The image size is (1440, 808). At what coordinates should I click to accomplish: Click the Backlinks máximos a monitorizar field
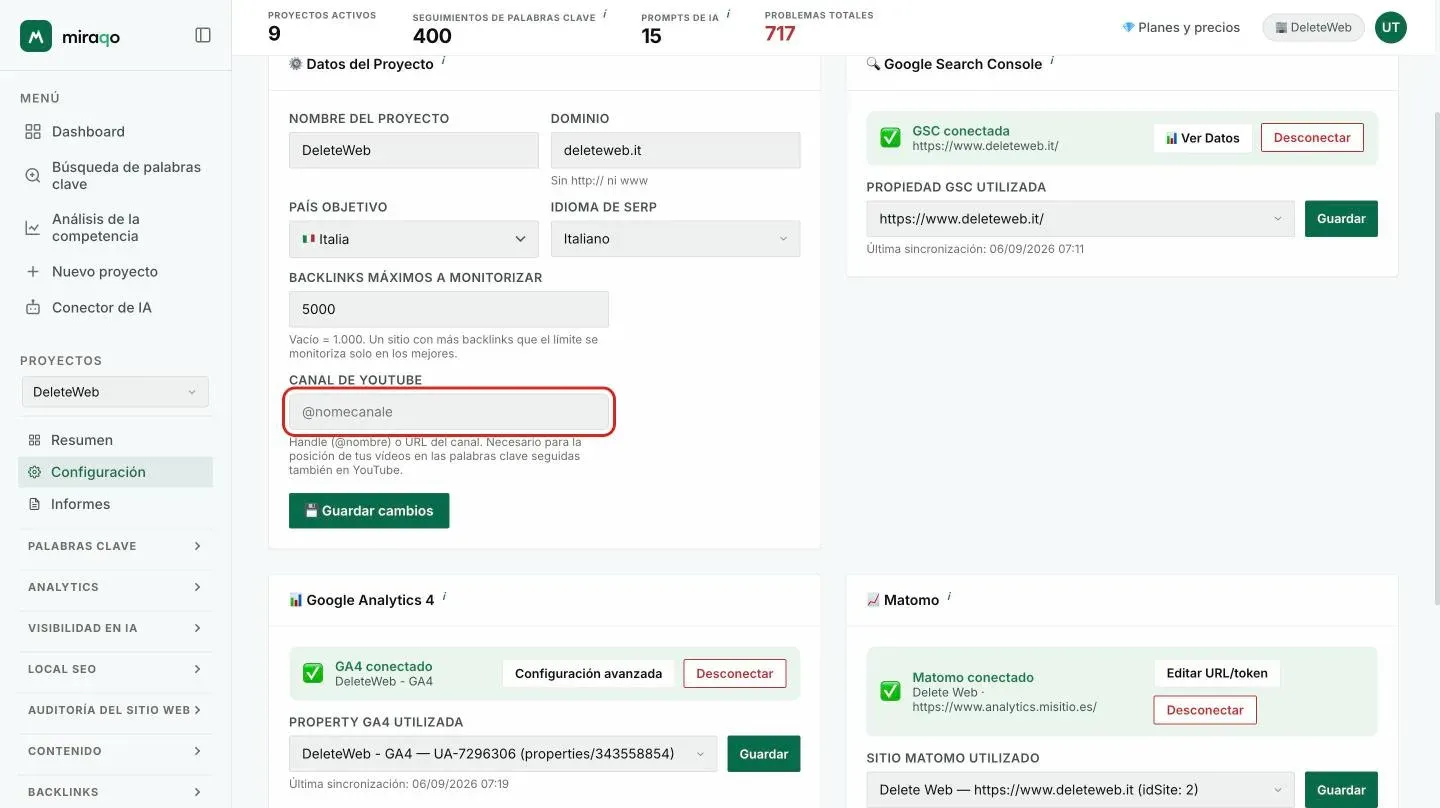click(449, 309)
